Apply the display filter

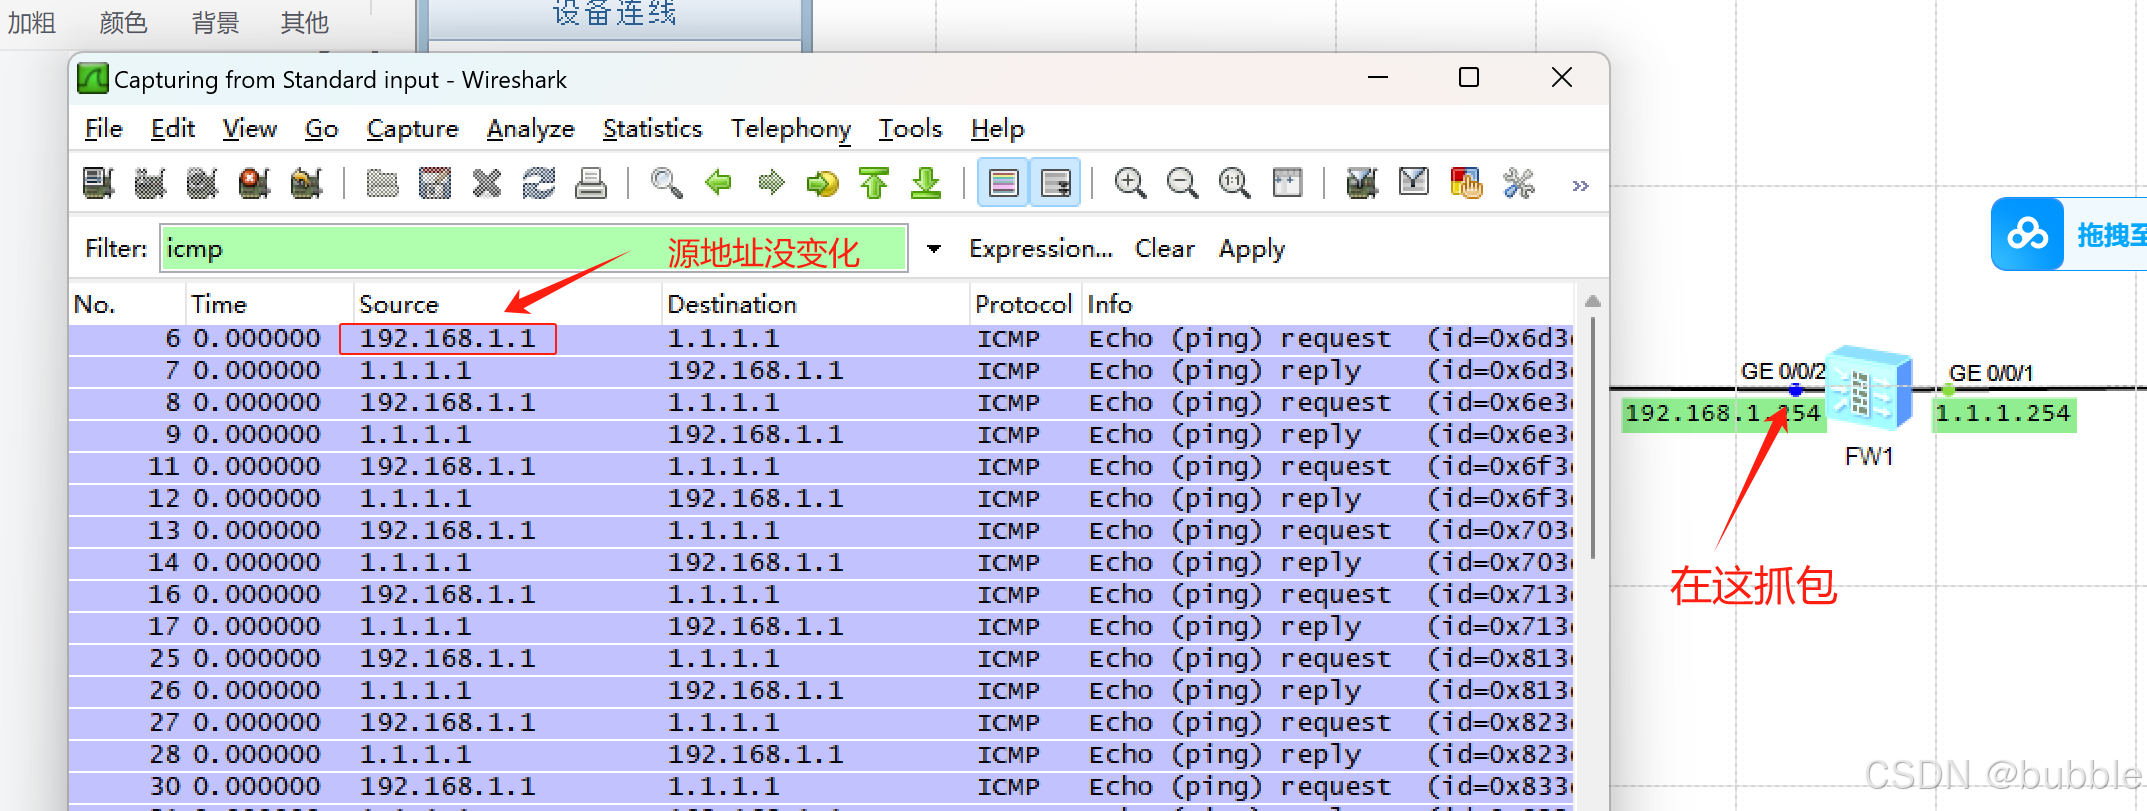tap(1251, 249)
